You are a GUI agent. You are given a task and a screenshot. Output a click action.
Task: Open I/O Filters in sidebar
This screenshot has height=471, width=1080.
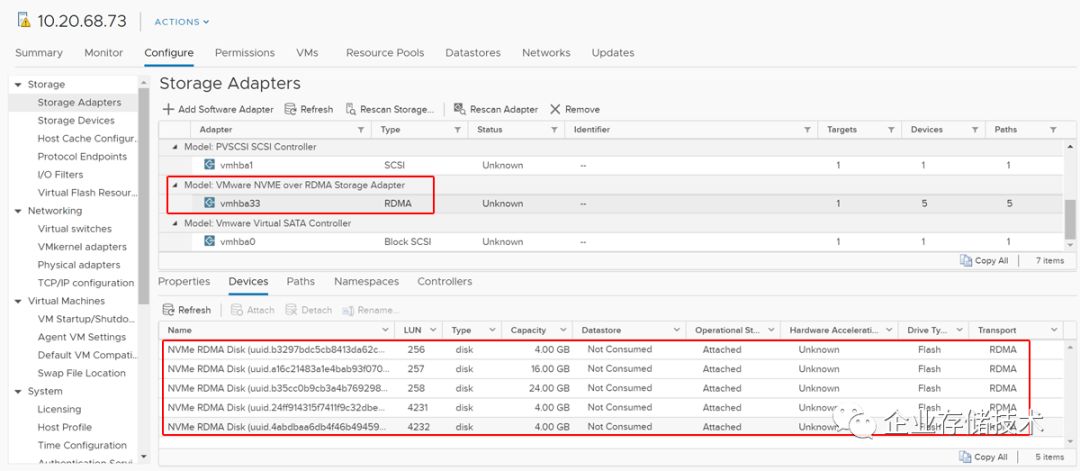pos(60,175)
